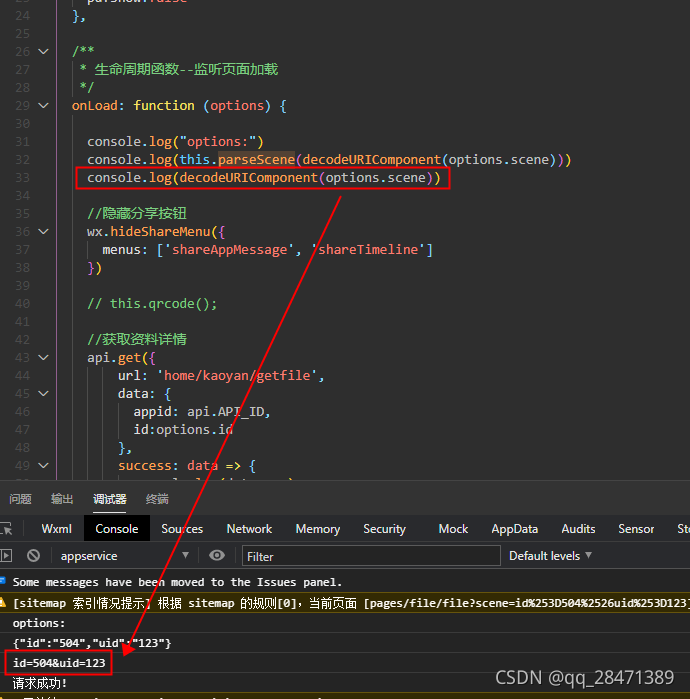Fold the success callback at line 49

43,465
